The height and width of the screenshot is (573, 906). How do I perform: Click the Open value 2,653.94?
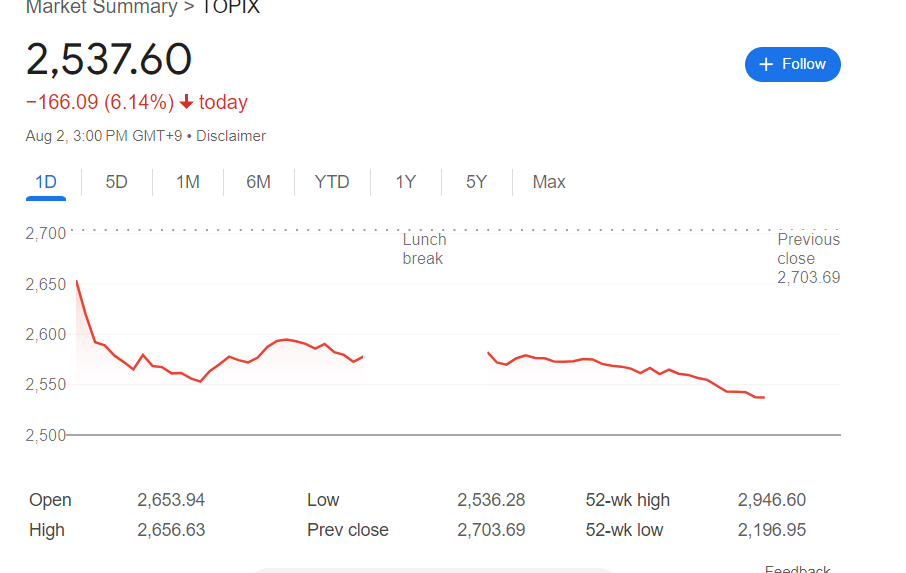(171, 500)
